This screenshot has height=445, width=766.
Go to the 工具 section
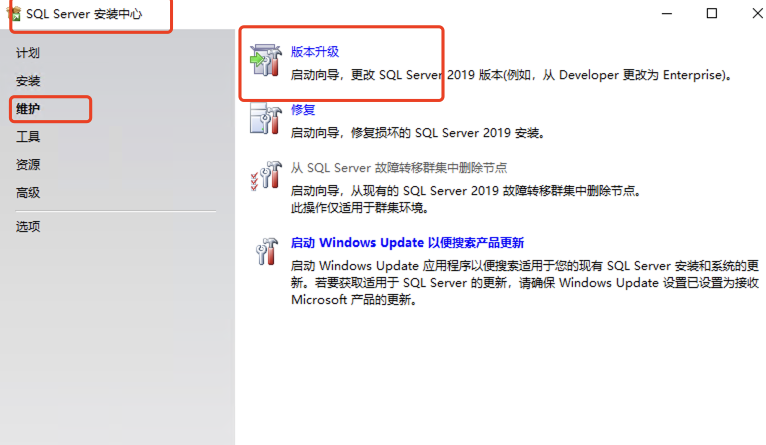[x=28, y=136]
